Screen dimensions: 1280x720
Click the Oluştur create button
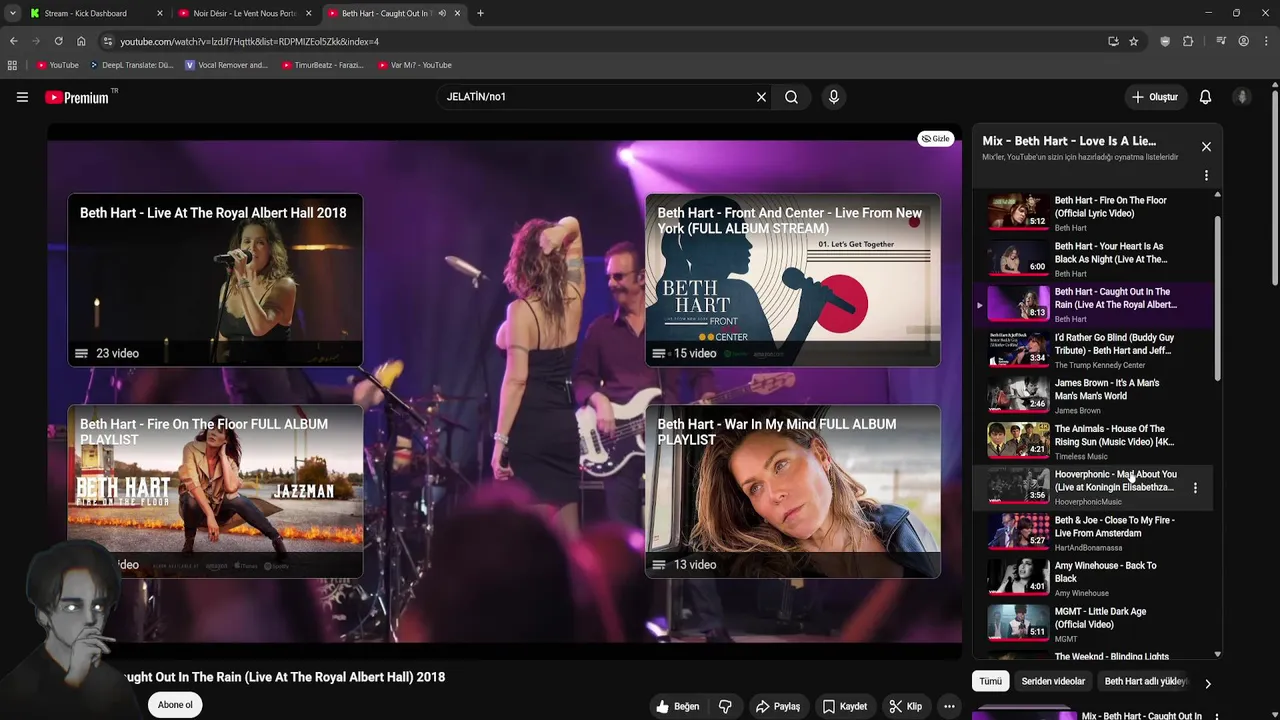click(1155, 97)
